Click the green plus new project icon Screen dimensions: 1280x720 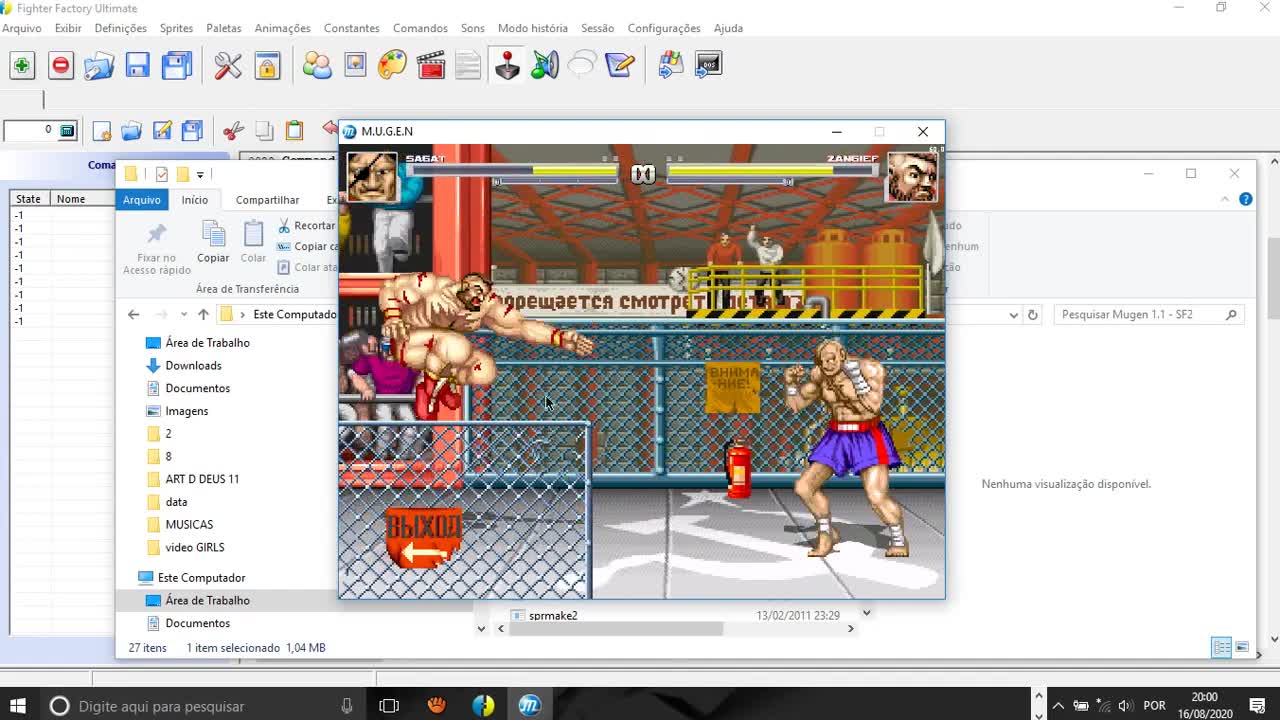point(22,66)
